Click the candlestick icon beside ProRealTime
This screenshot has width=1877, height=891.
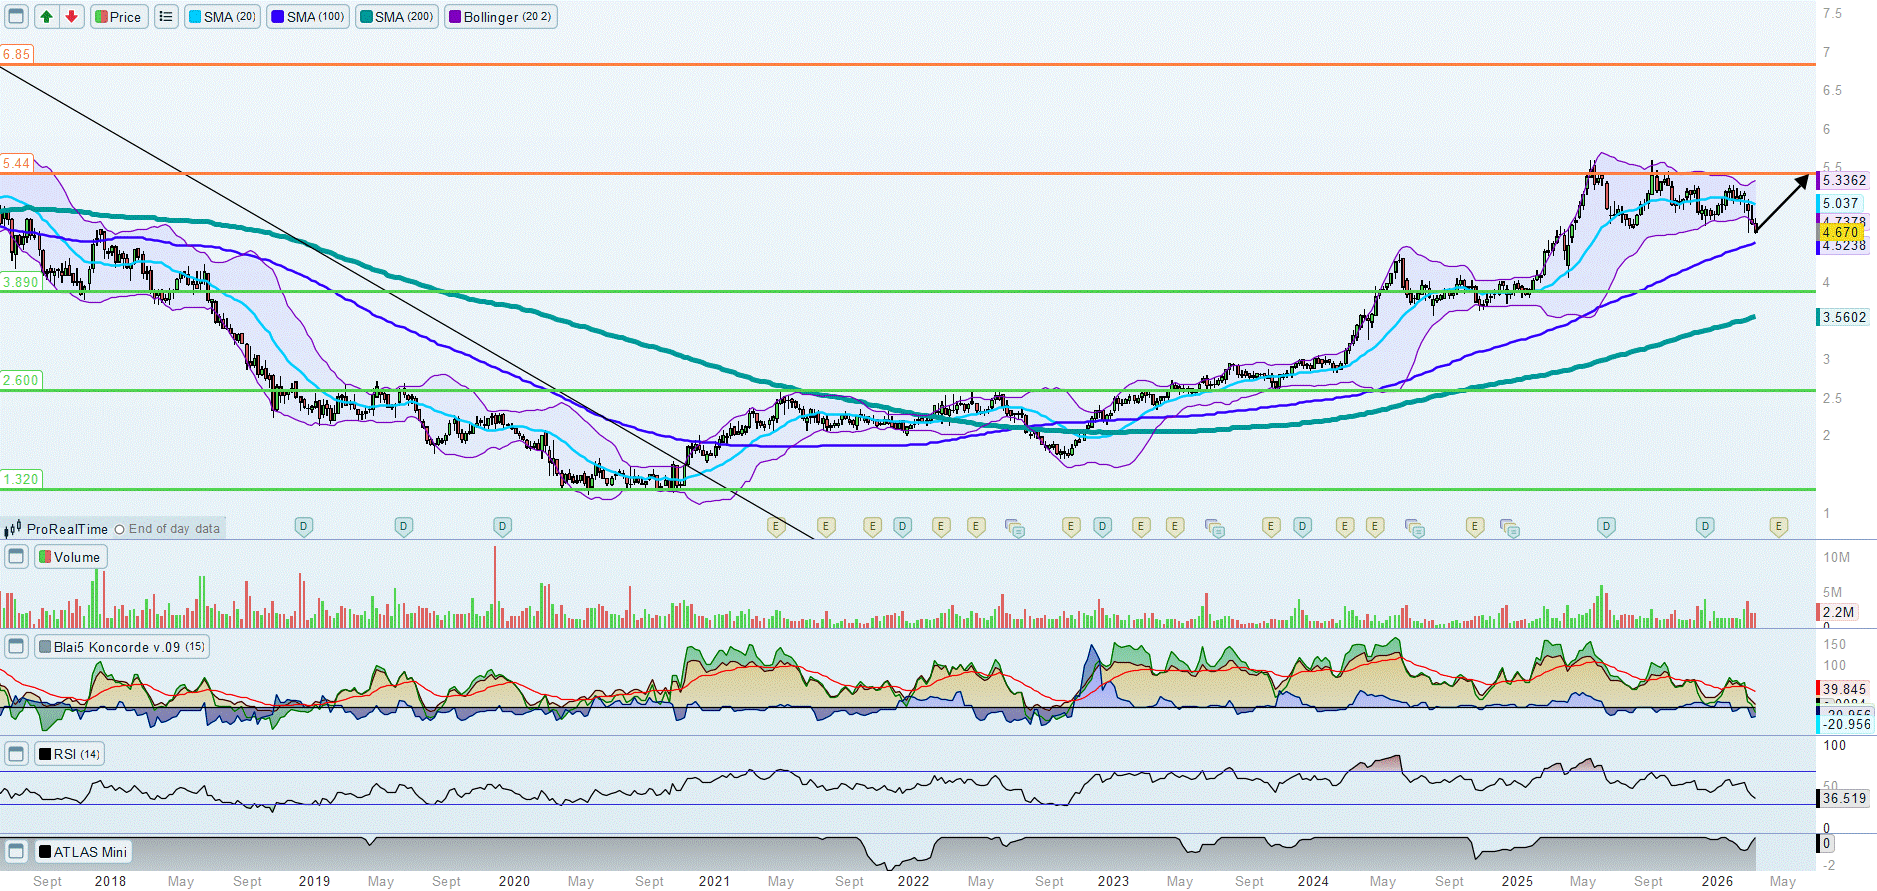pos(13,529)
